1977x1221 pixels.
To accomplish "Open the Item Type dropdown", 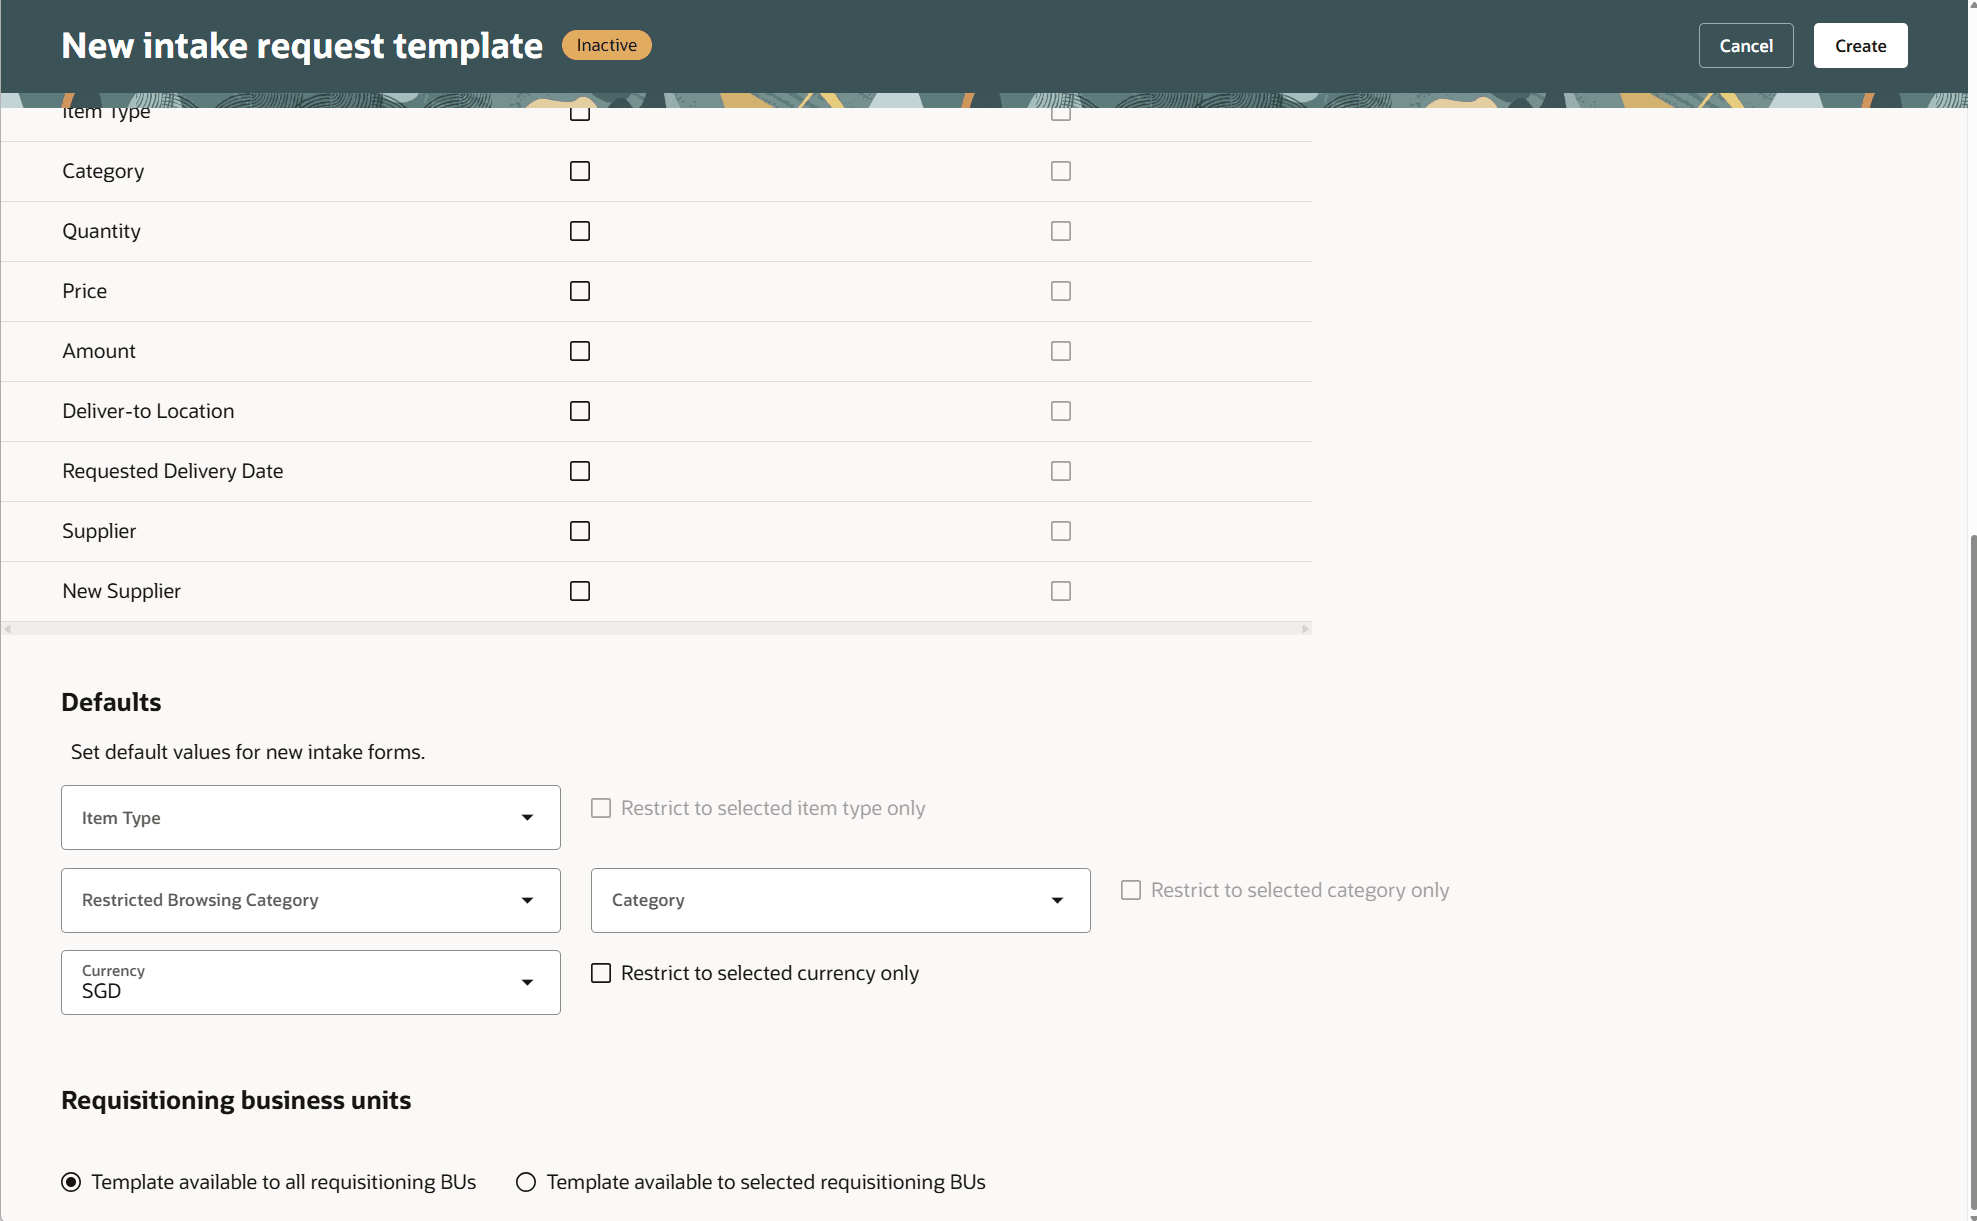I will click(x=311, y=817).
